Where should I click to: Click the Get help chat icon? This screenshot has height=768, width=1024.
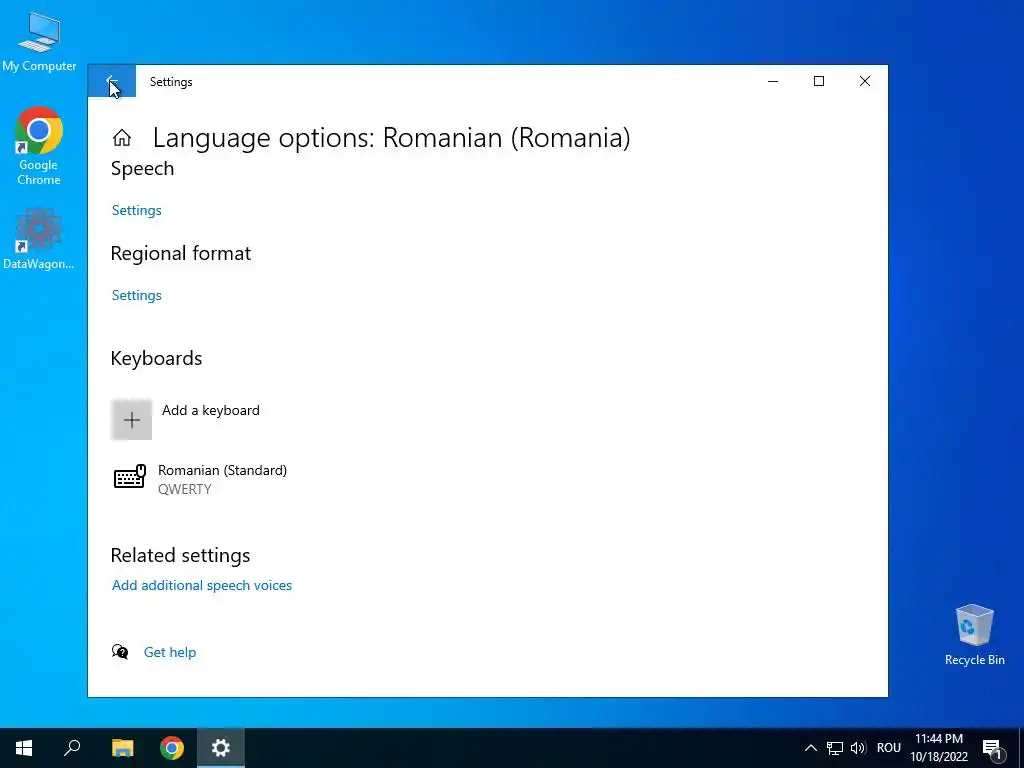click(120, 651)
